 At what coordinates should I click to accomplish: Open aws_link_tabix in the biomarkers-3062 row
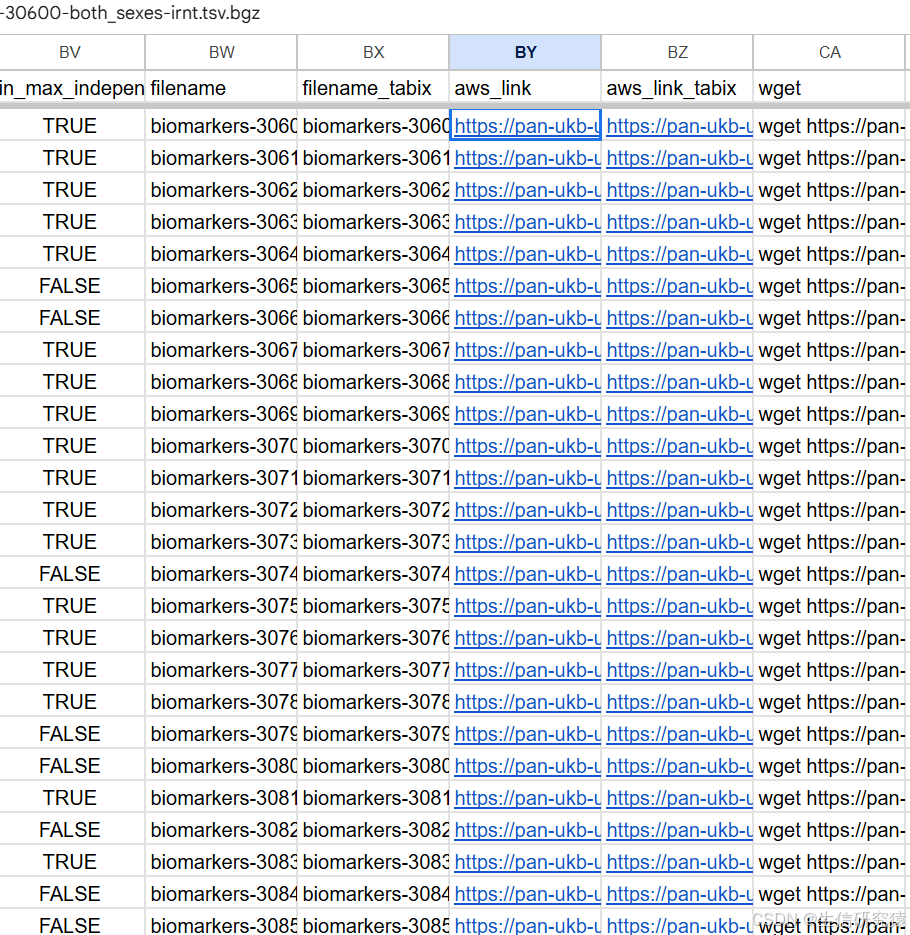click(x=679, y=190)
